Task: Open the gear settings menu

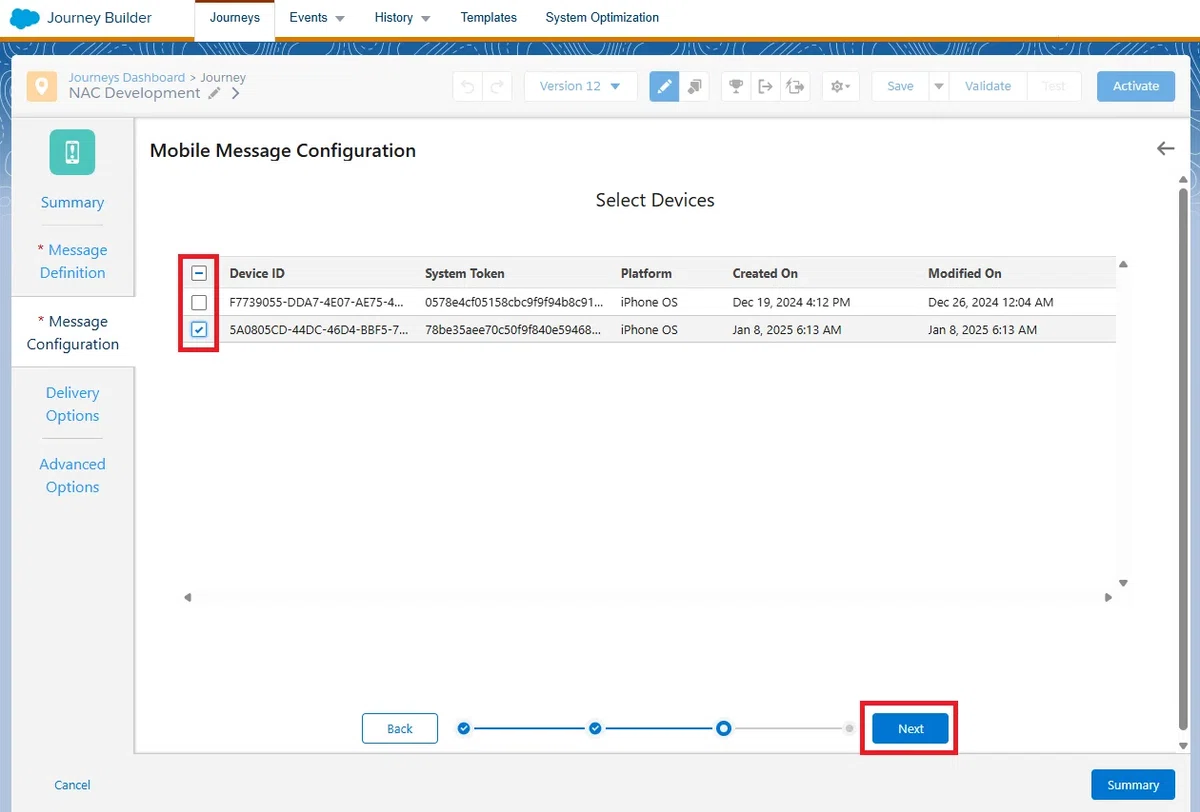Action: (840, 86)
